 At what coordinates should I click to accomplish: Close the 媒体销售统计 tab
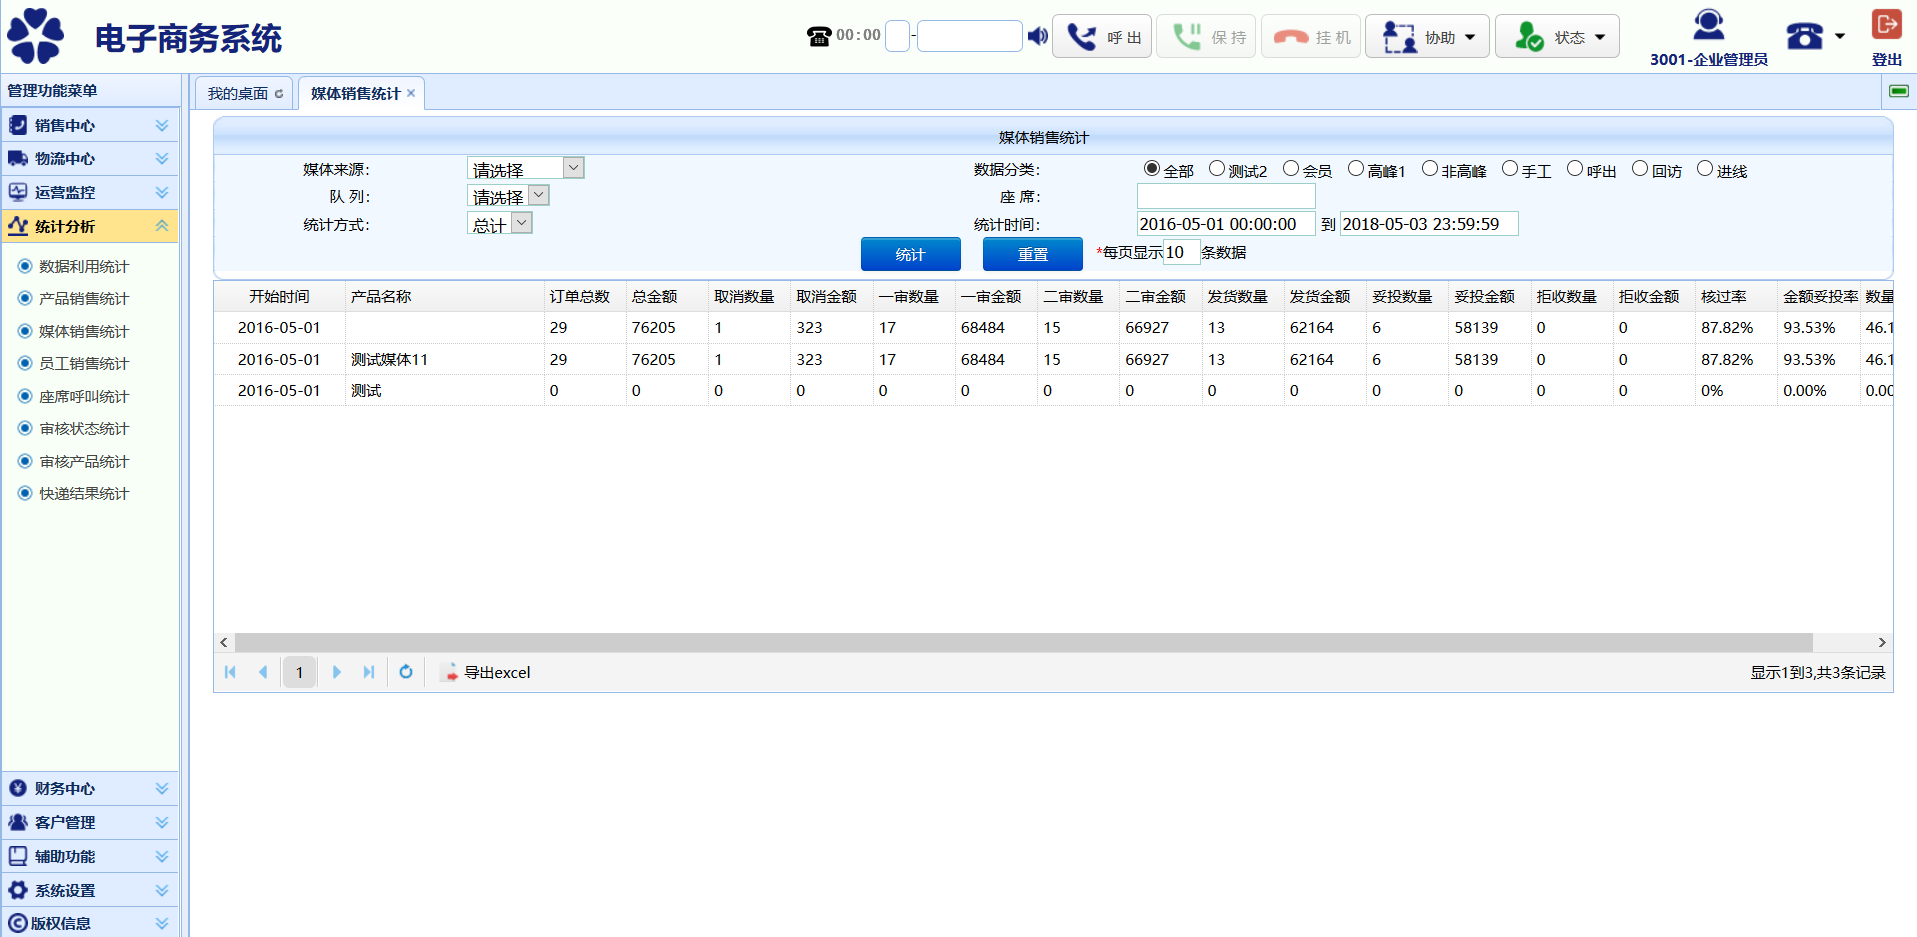click(411, 93)
